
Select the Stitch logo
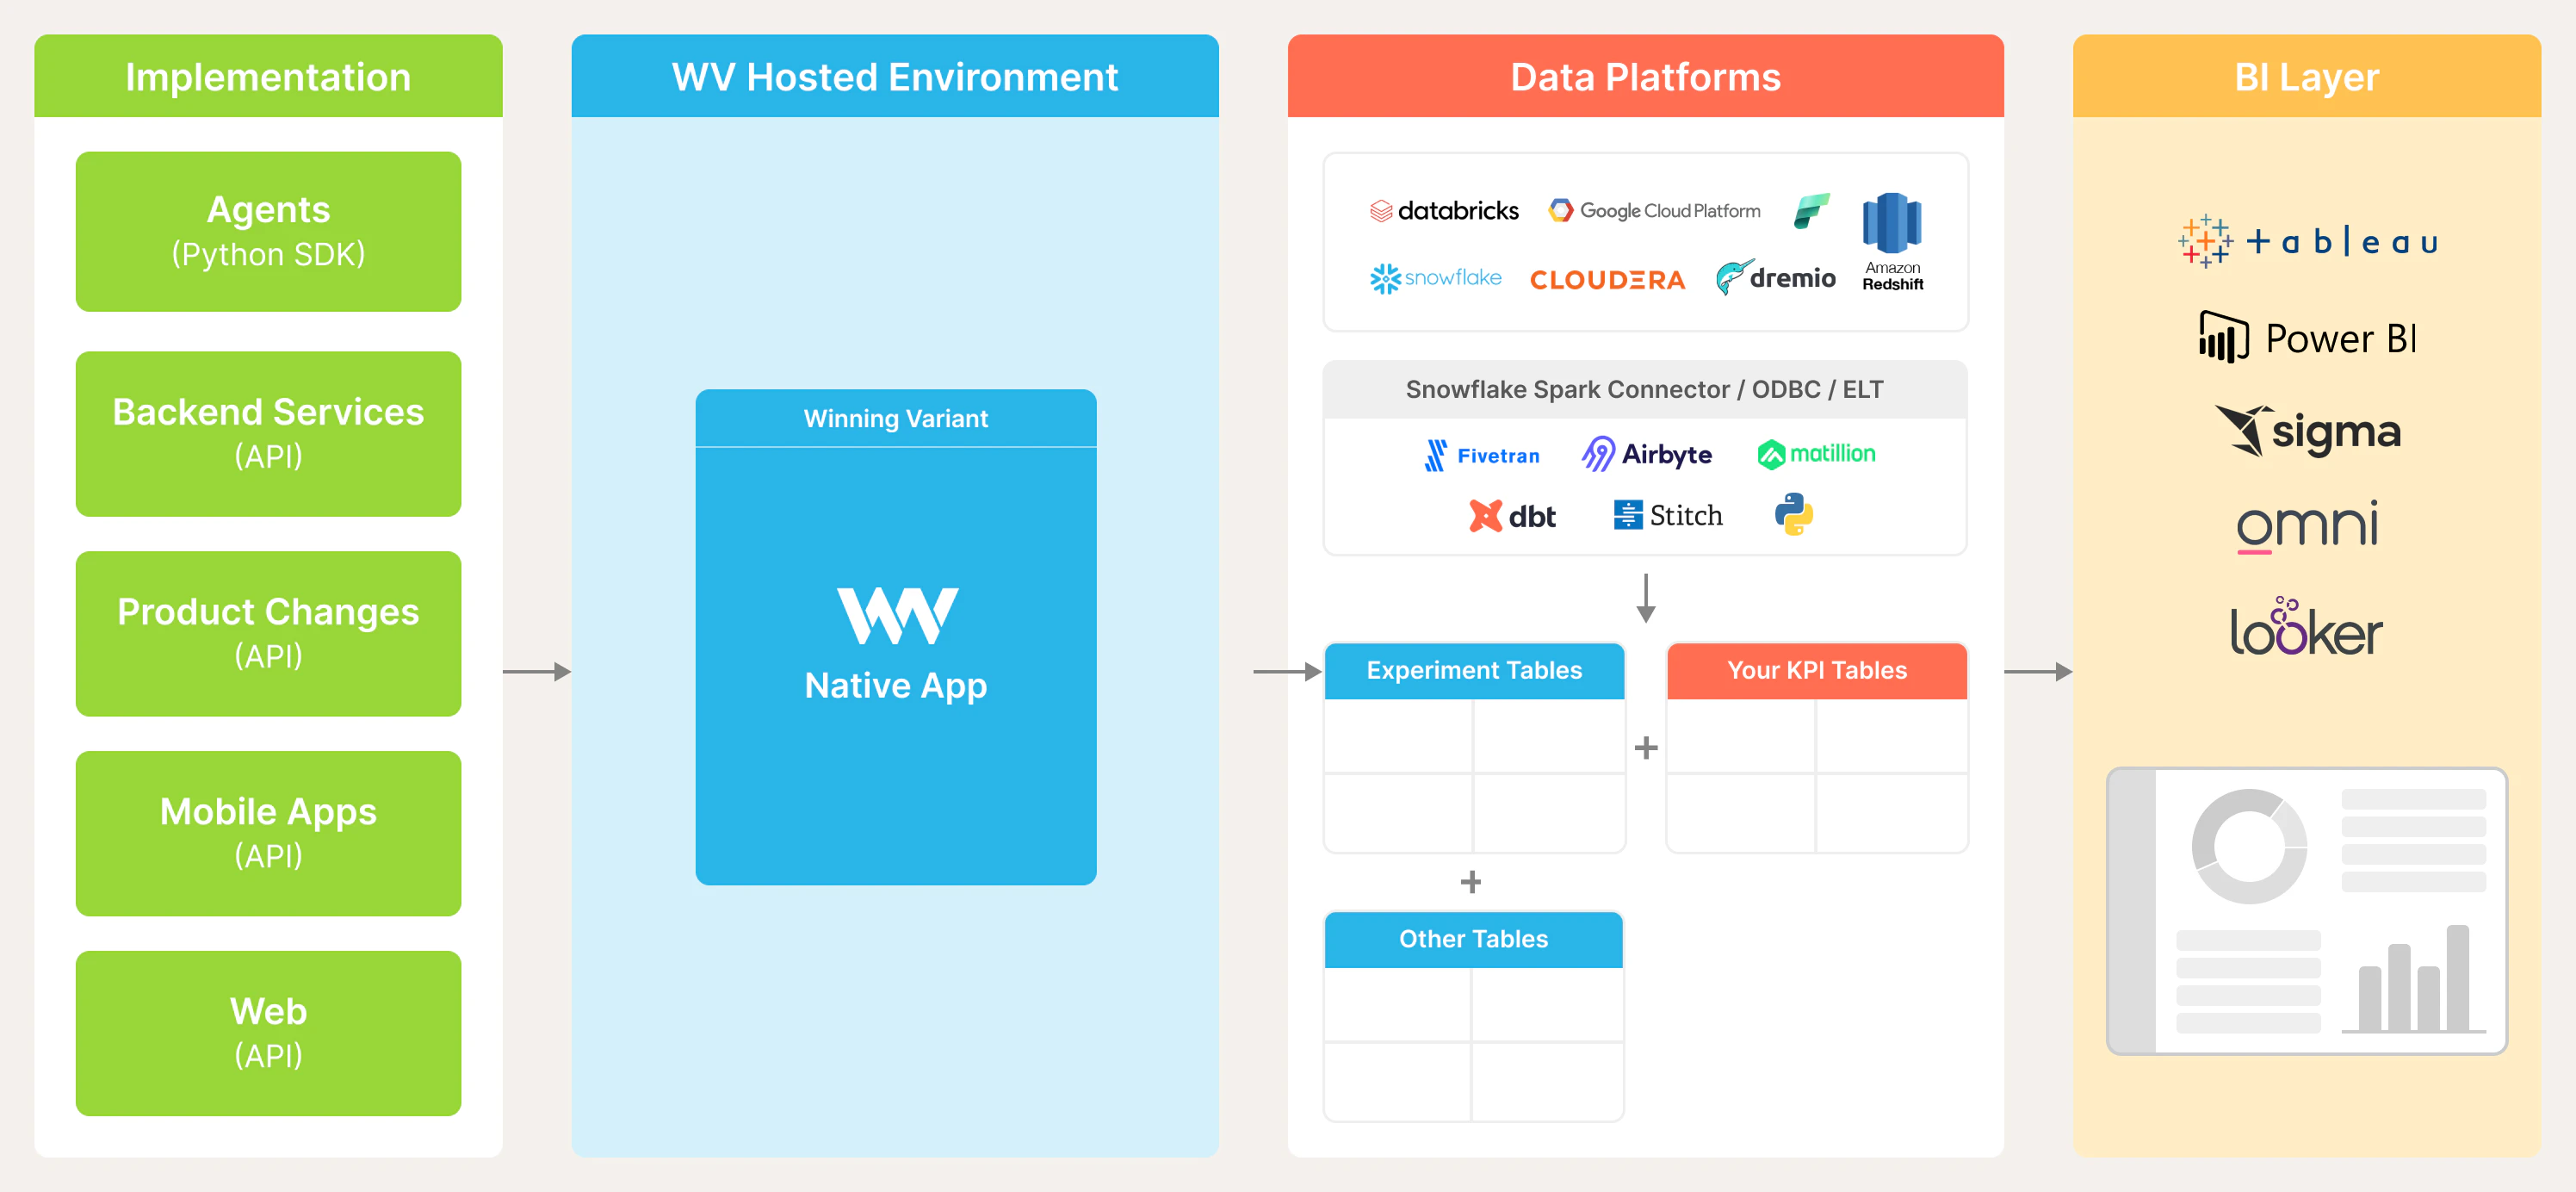pyautogui.click(x=1668, y=515)
